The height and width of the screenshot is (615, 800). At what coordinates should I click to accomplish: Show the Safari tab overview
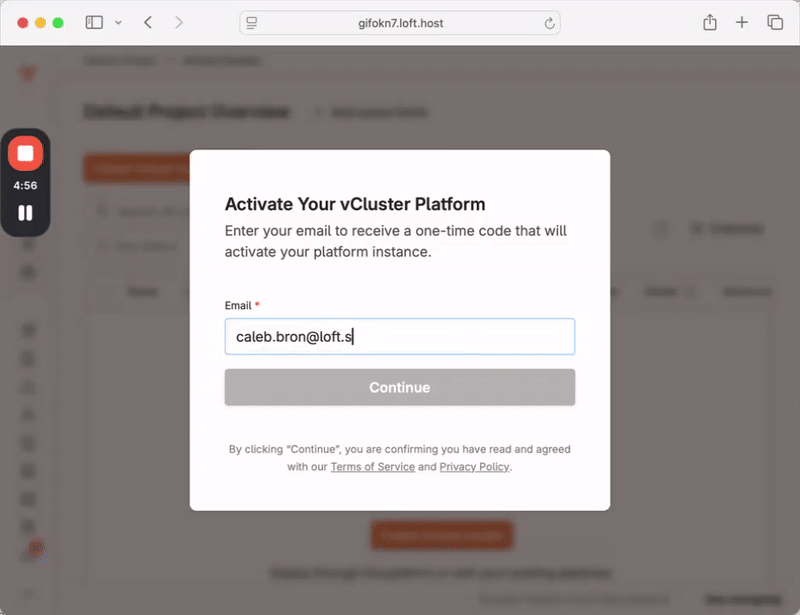pos(774,22)
